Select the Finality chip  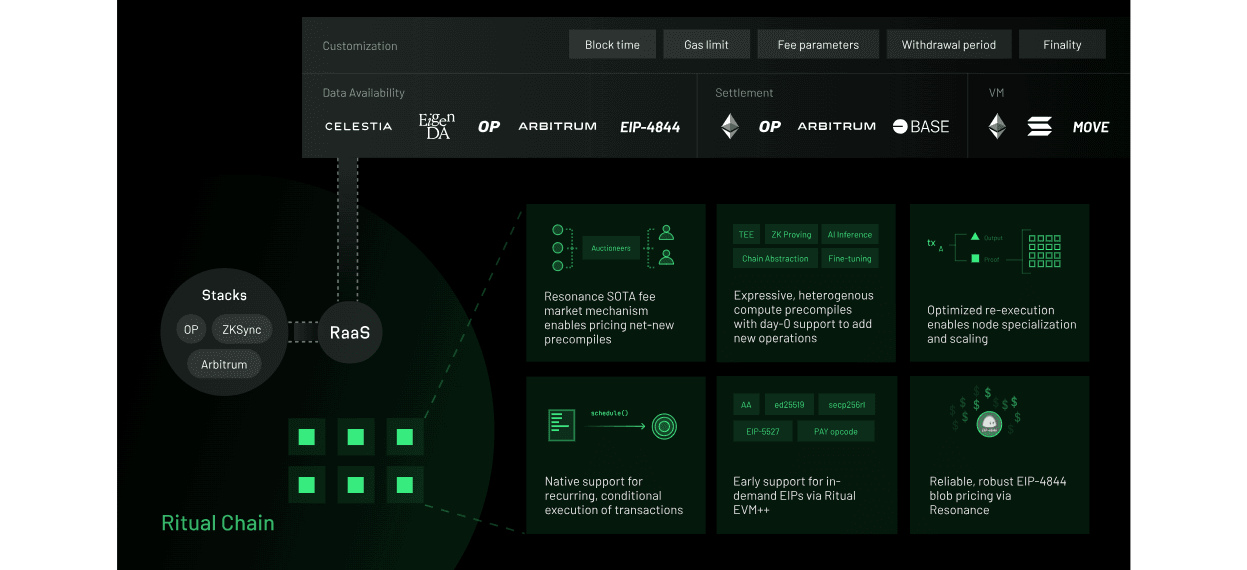(x=1062, y=45)
